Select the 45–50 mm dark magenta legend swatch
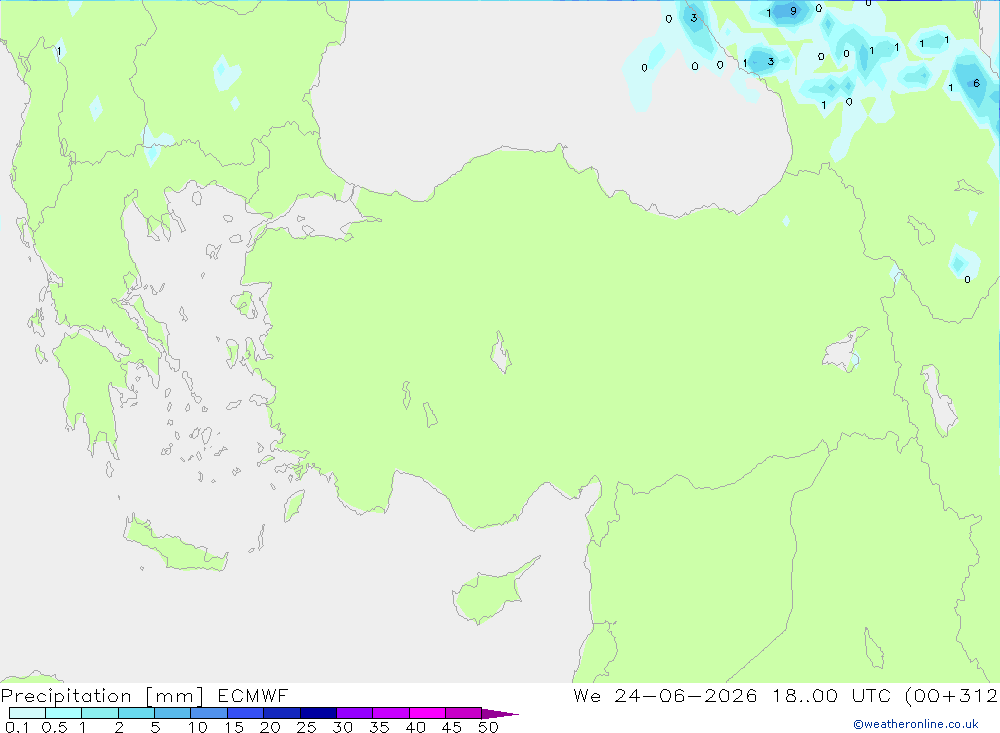The height and width of the screenshot is (733, 1000). pyautogui.click(x=464, y=713)
